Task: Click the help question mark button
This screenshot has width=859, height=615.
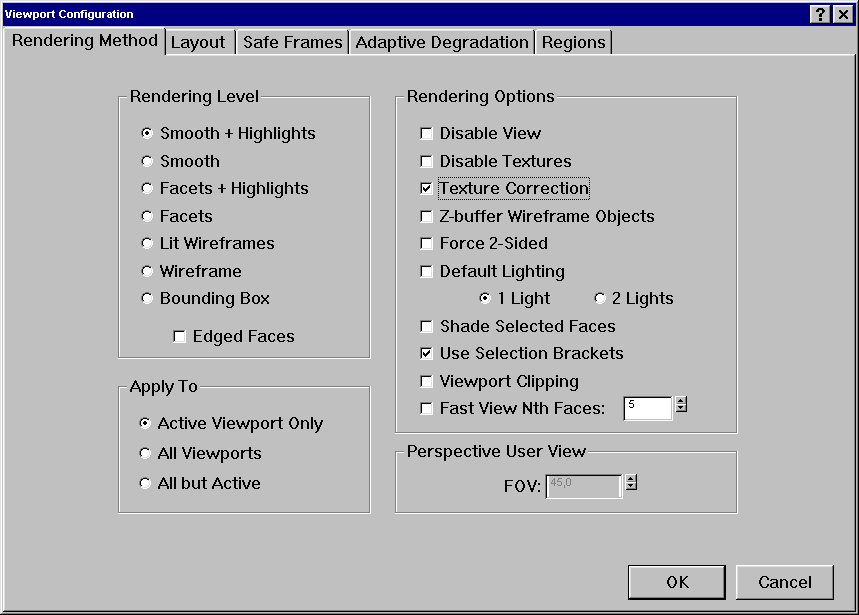Action: tap(820, 14)
